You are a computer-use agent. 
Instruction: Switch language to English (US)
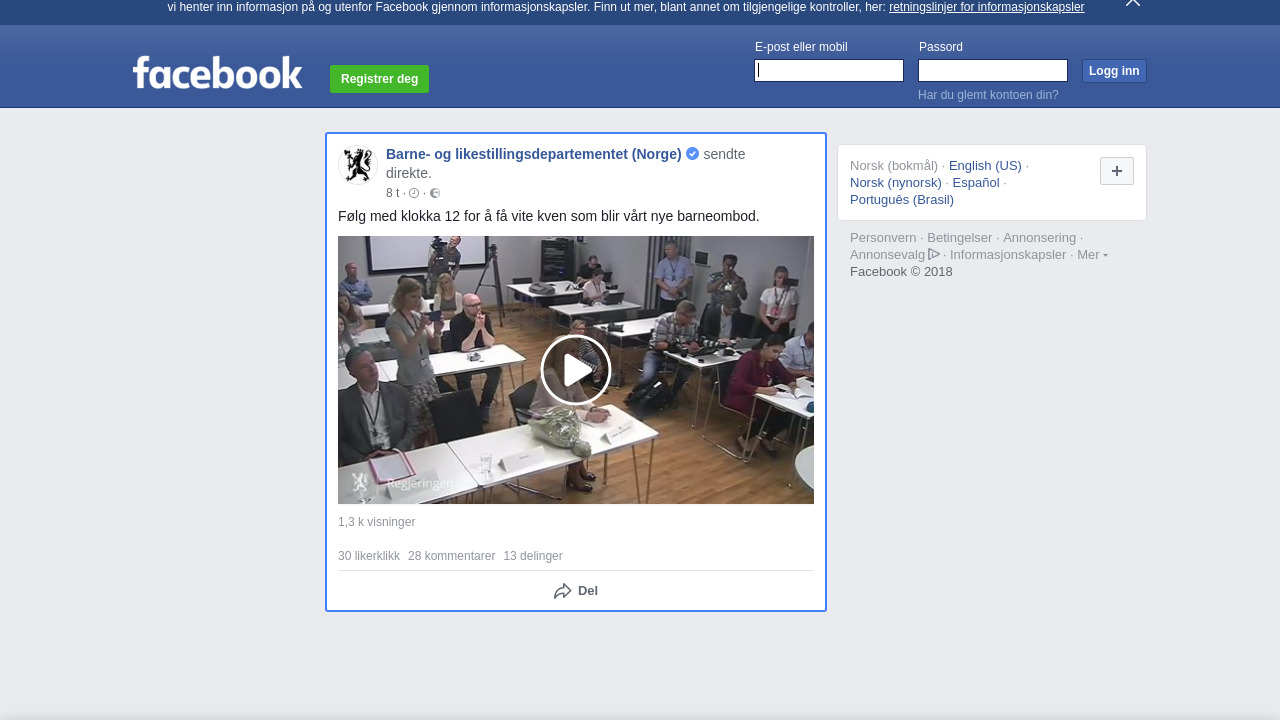pos(985,166)
